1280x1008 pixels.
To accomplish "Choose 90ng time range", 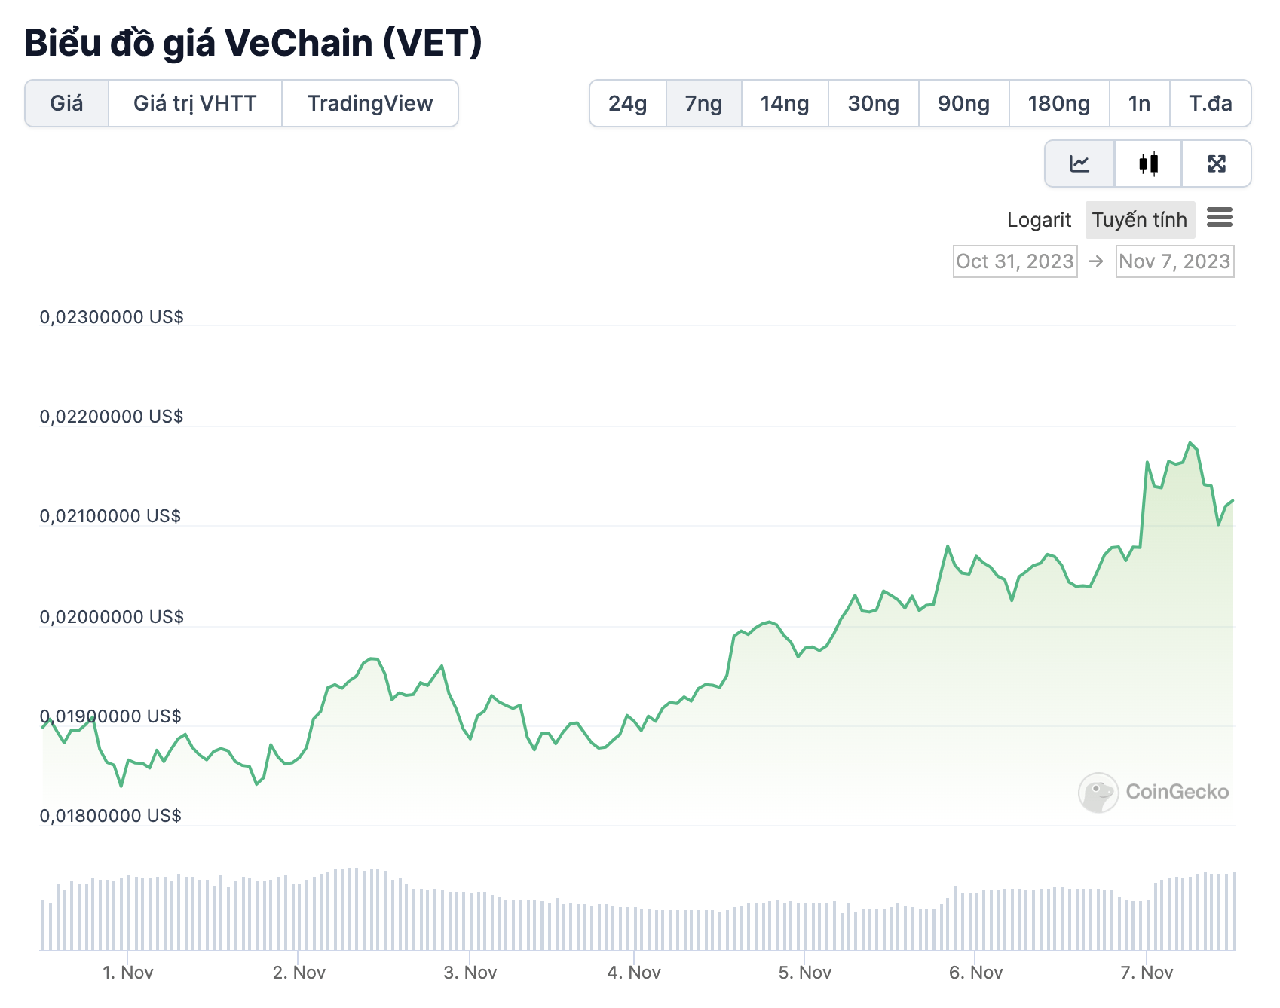I will tap(964, 103).
